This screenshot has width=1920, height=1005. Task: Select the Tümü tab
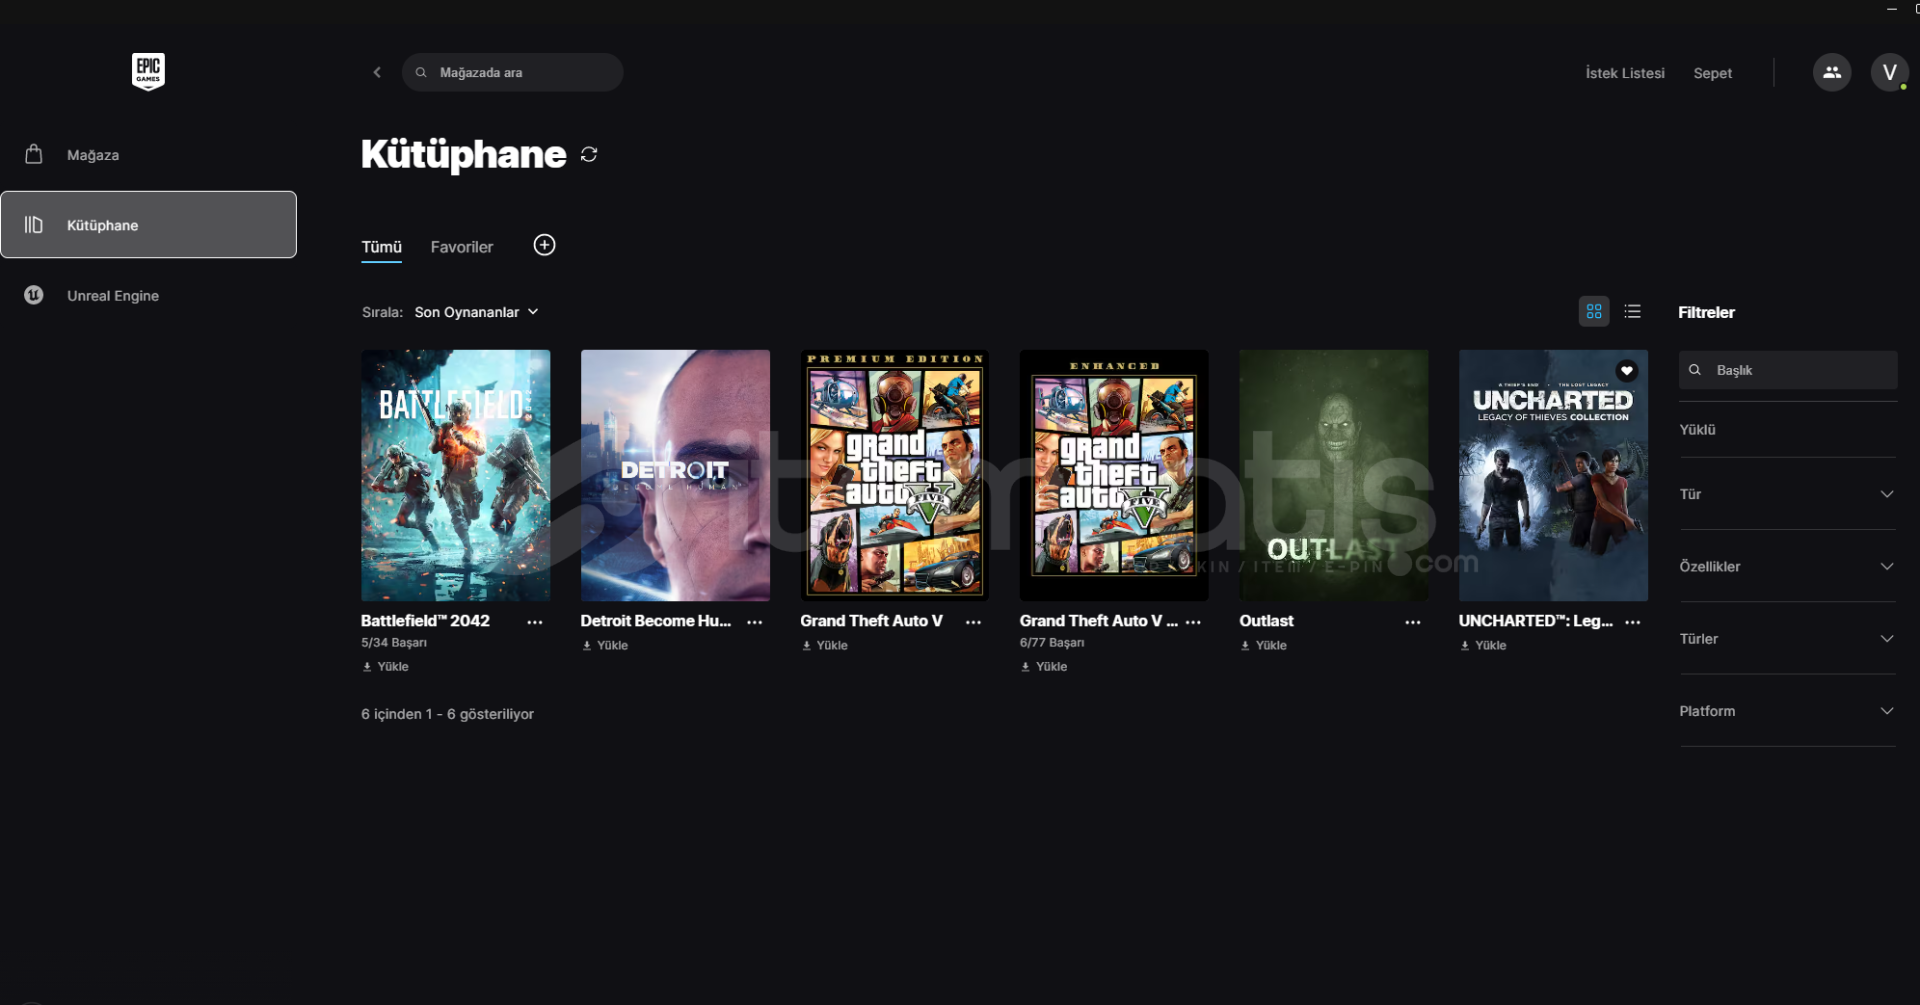381,247
